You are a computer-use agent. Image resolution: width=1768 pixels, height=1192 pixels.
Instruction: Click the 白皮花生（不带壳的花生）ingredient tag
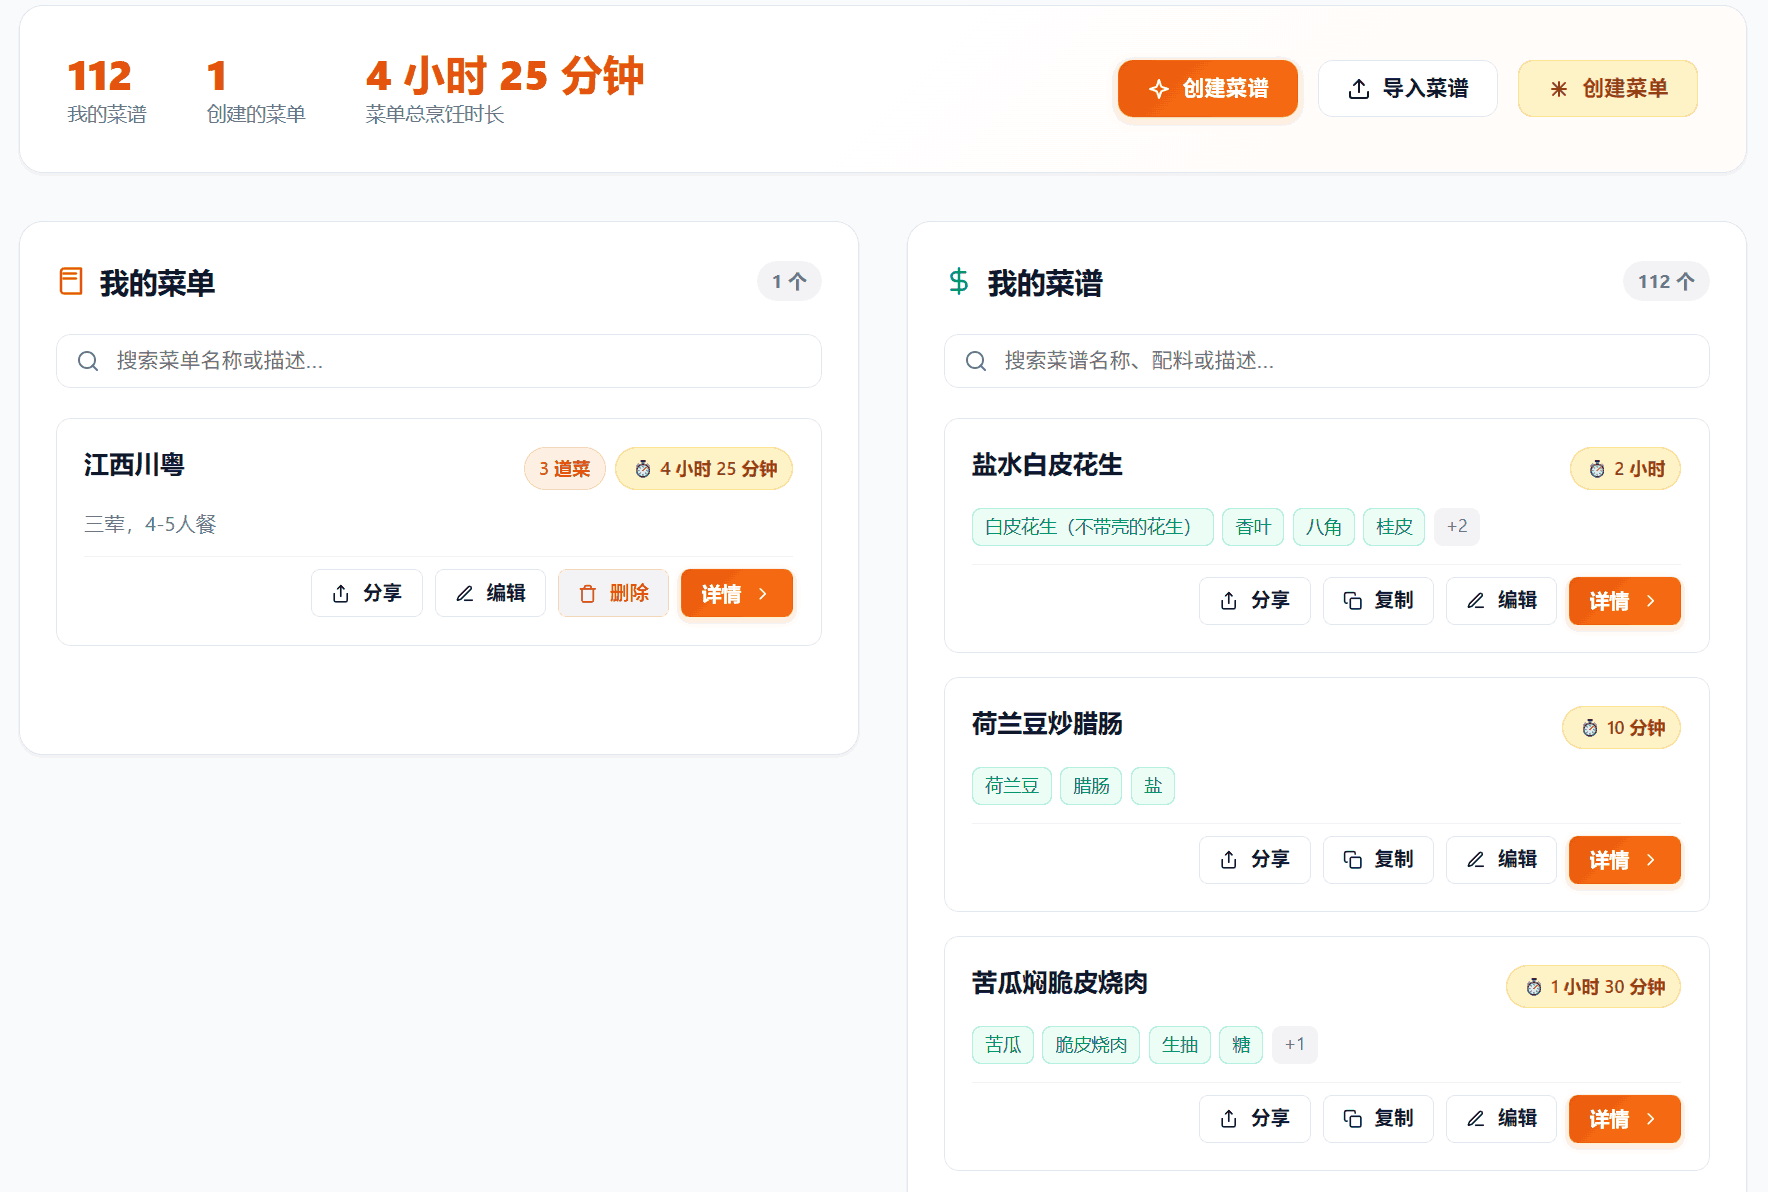[1092, 527]
